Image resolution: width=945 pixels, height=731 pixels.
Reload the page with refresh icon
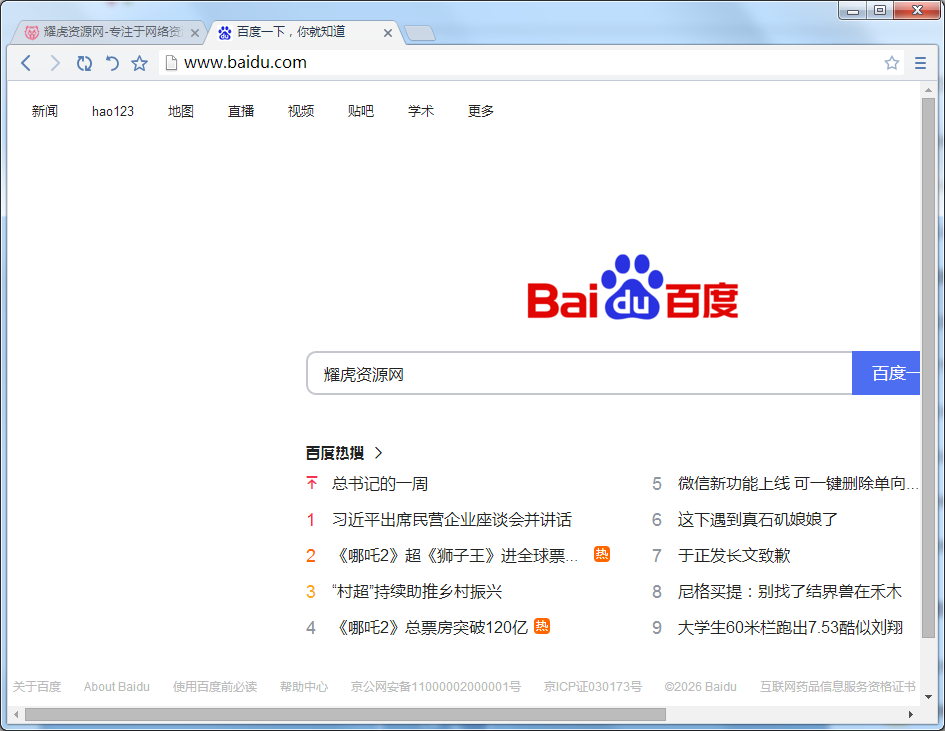pyautogui.click(x=84, y=63)
